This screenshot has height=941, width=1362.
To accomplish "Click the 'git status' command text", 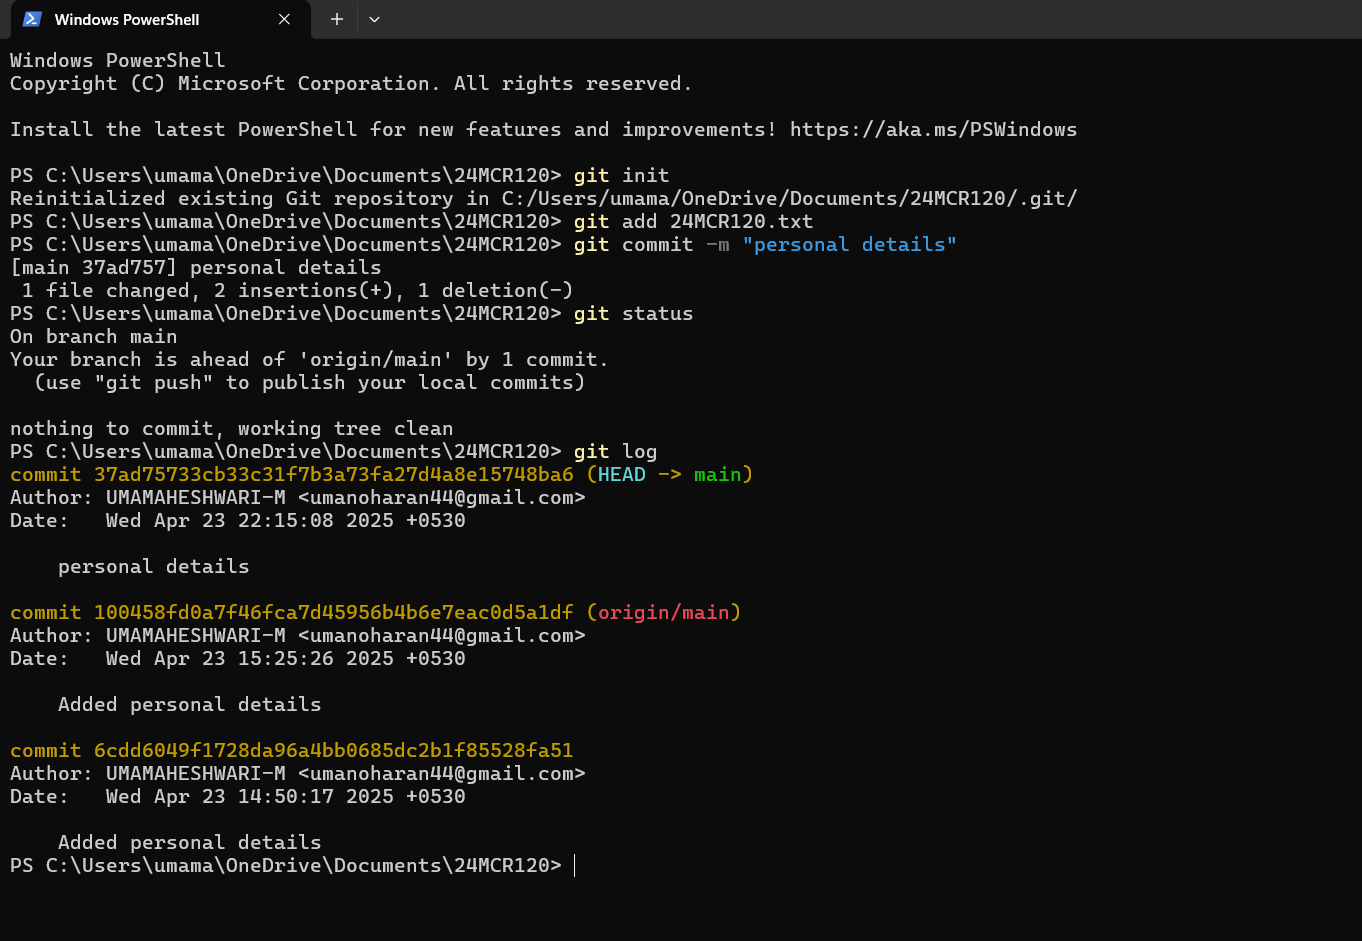I will click(633, 313).
